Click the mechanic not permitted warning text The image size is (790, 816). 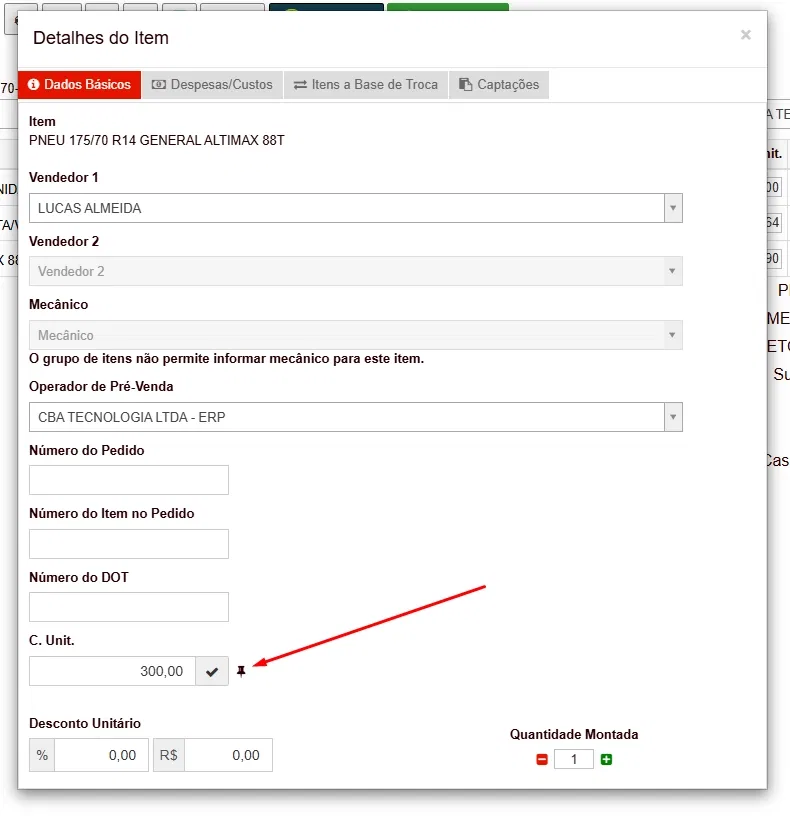(x=226, y=359)
